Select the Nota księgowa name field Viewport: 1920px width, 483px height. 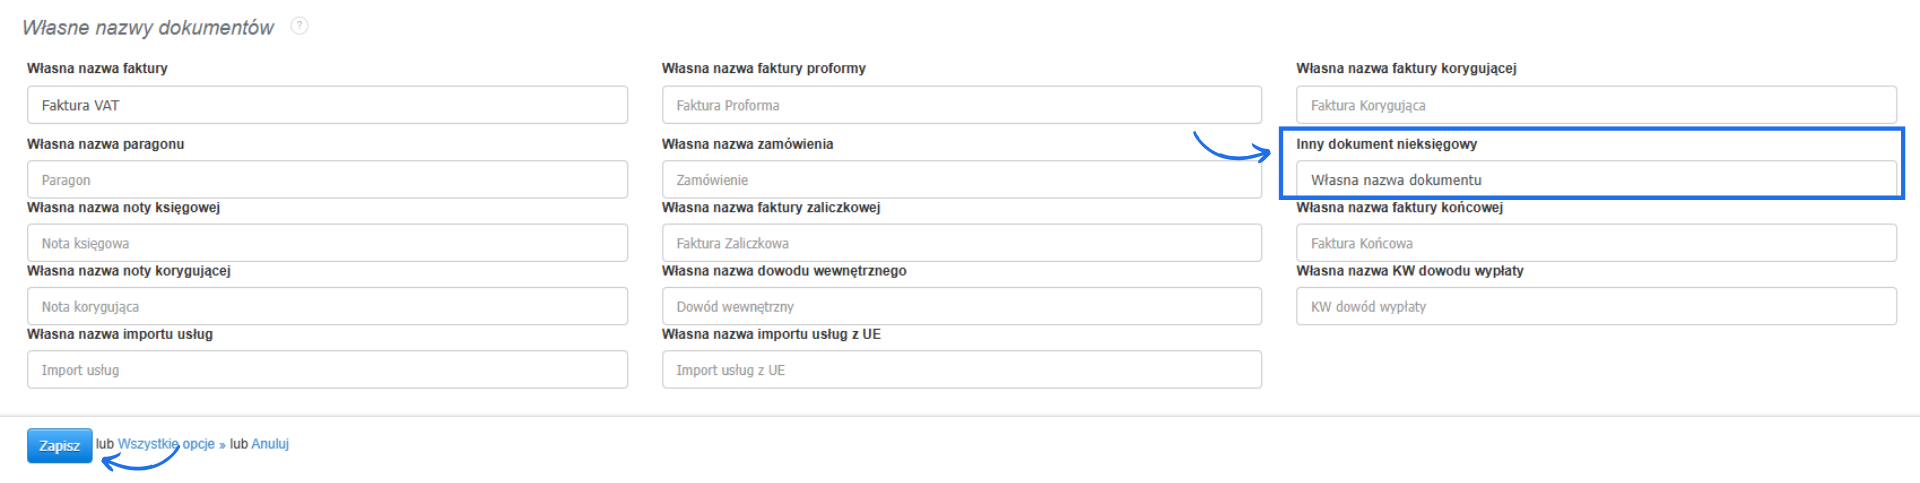327,243
